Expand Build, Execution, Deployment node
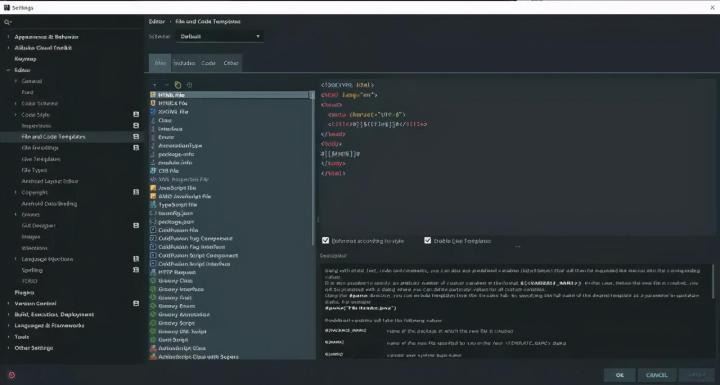The image size is (720, 385). pyautogui.click(x=8, y=314)
